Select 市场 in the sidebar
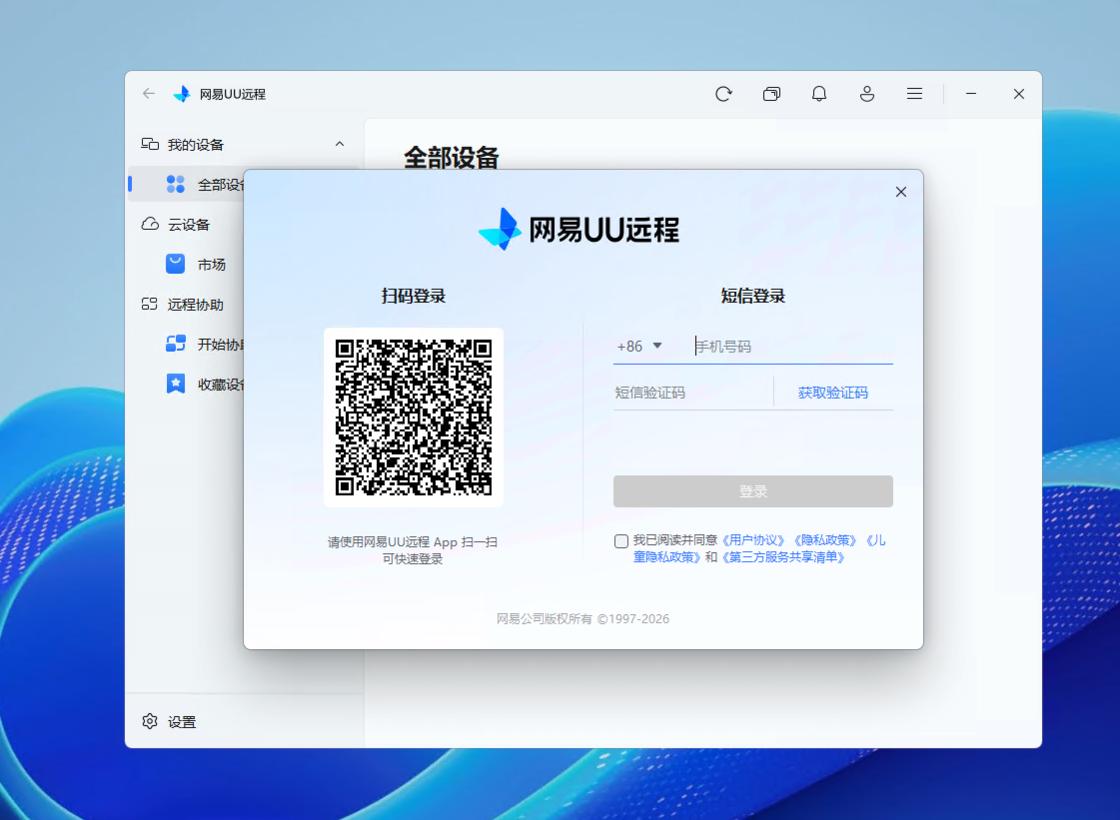 point(211,264)
